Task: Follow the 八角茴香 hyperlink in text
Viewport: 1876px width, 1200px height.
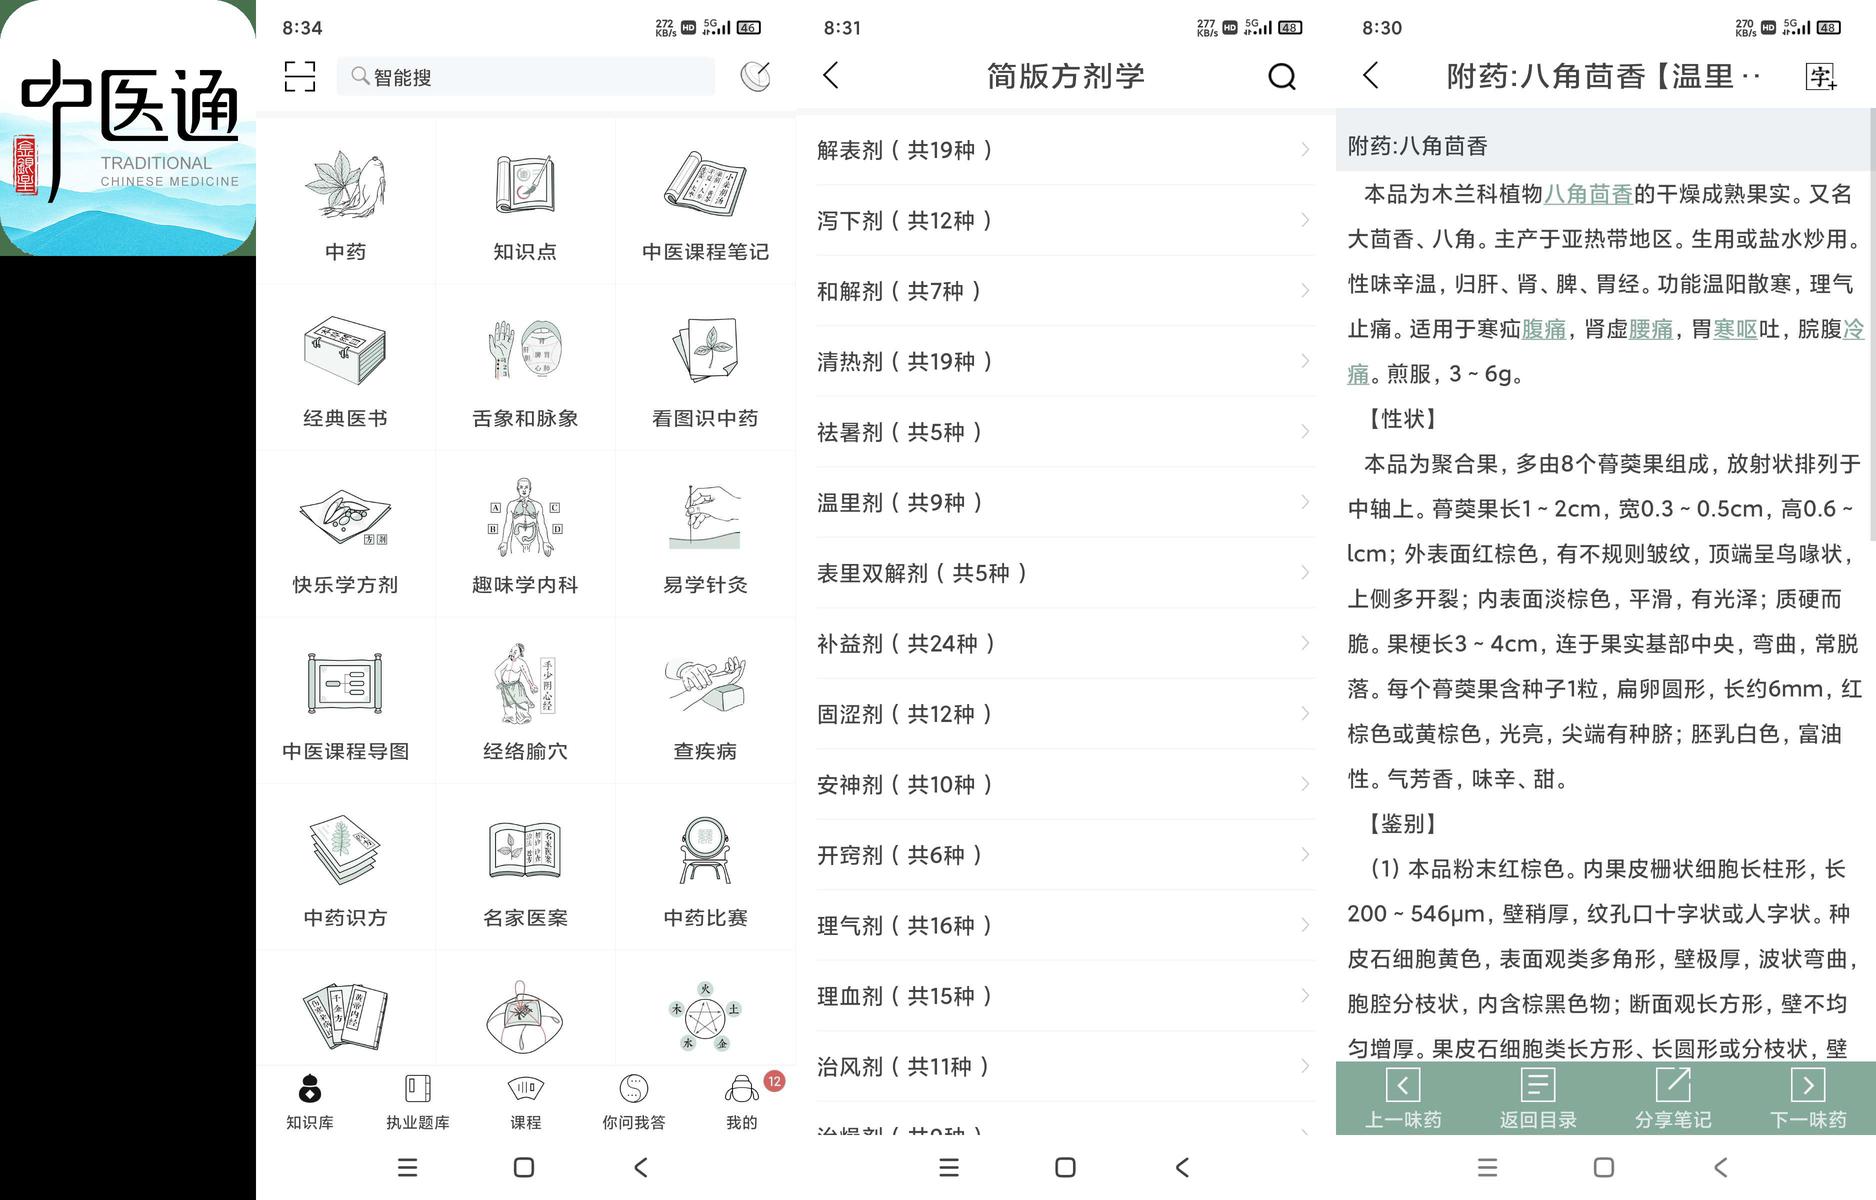Action: click(1588, 194)
